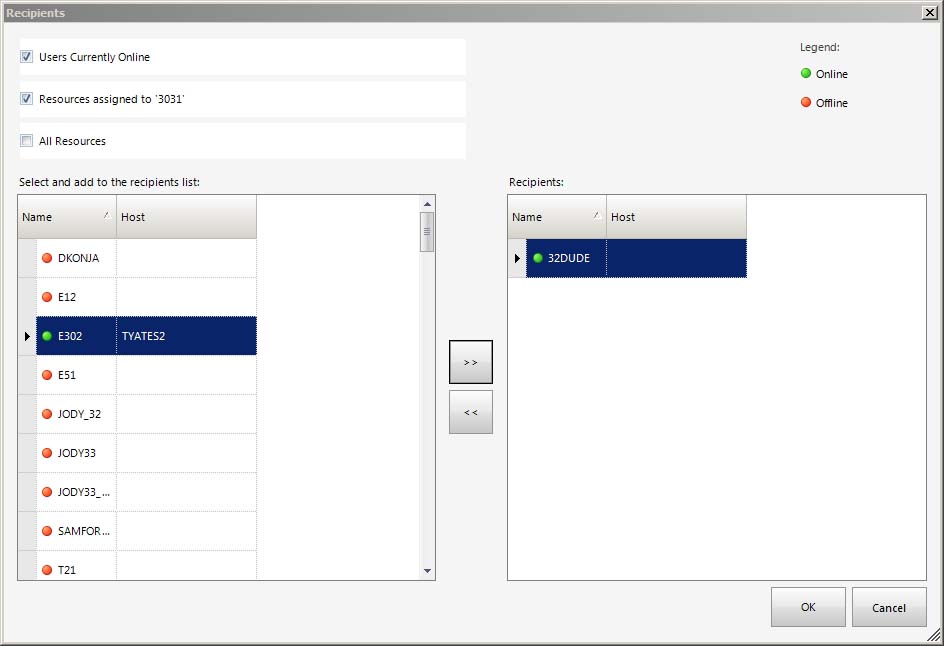Click the offline icon for E51
Viewport: 944px width, 646px height.
[47, 374]
